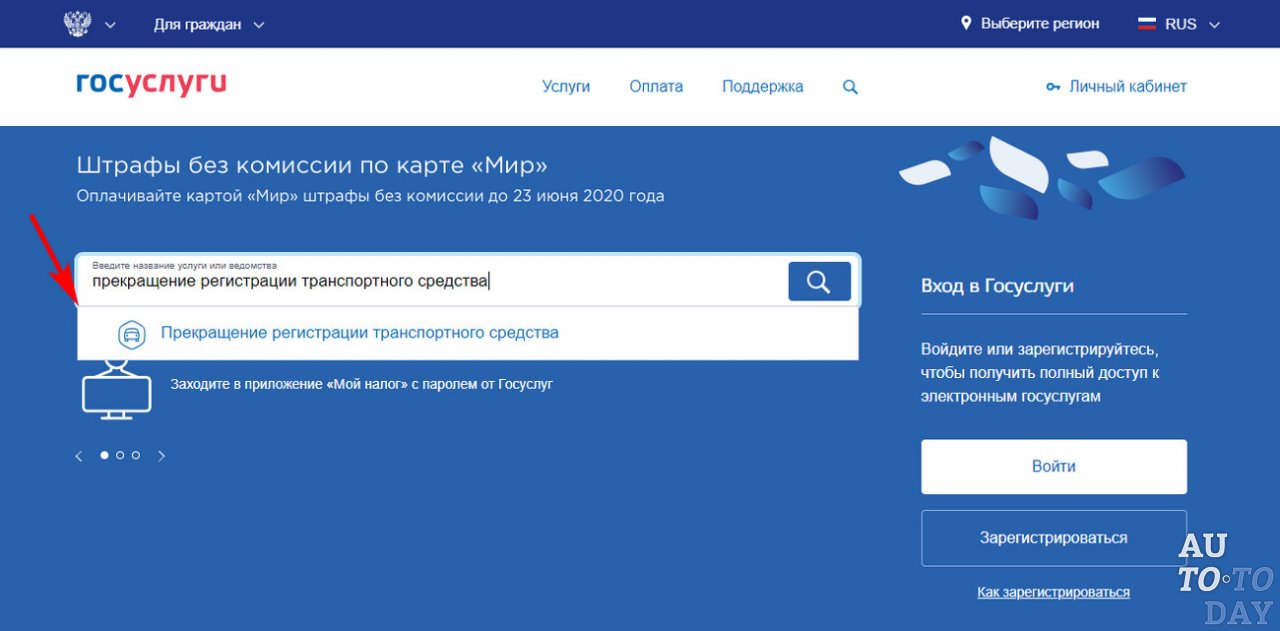Click the car icon next to the search suggestion
The height and width of the screenshot is (631, 1280).
pos(131,331)
